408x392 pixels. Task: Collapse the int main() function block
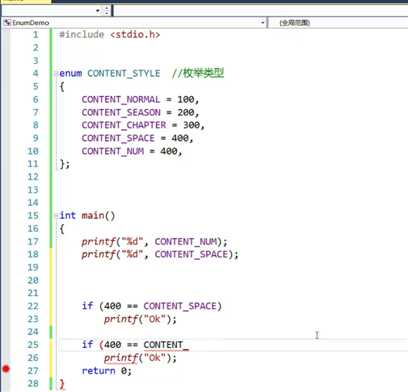coord(56,216)
